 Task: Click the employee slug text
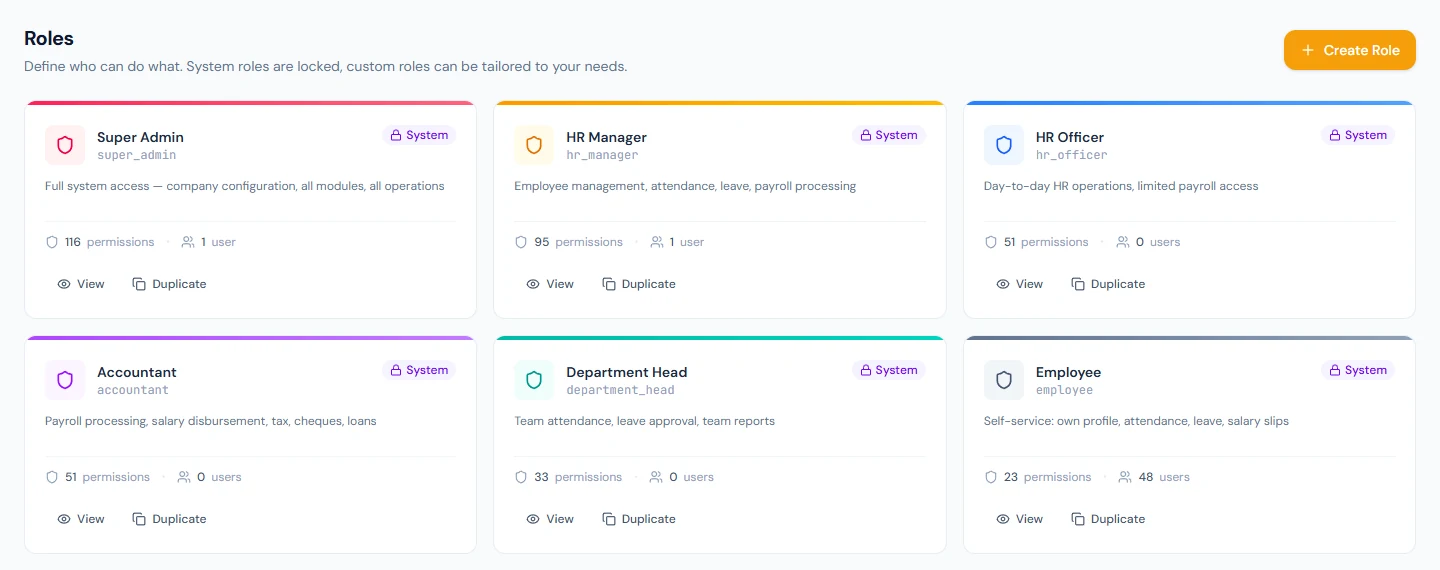click(x=1065, y=391)
